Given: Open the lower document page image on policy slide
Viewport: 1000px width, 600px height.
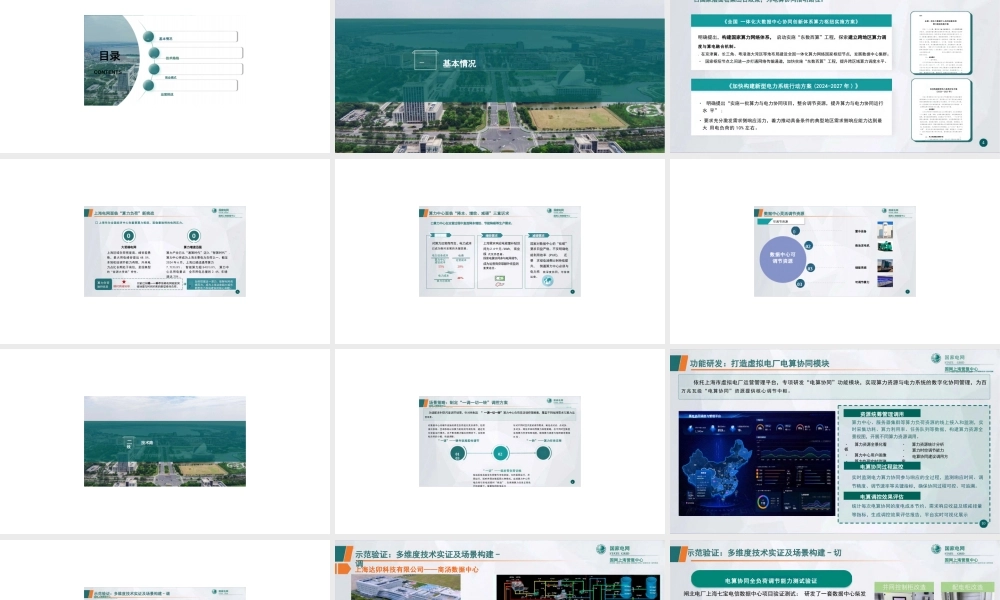Looking at the screenshot, I should pos(949,112).
